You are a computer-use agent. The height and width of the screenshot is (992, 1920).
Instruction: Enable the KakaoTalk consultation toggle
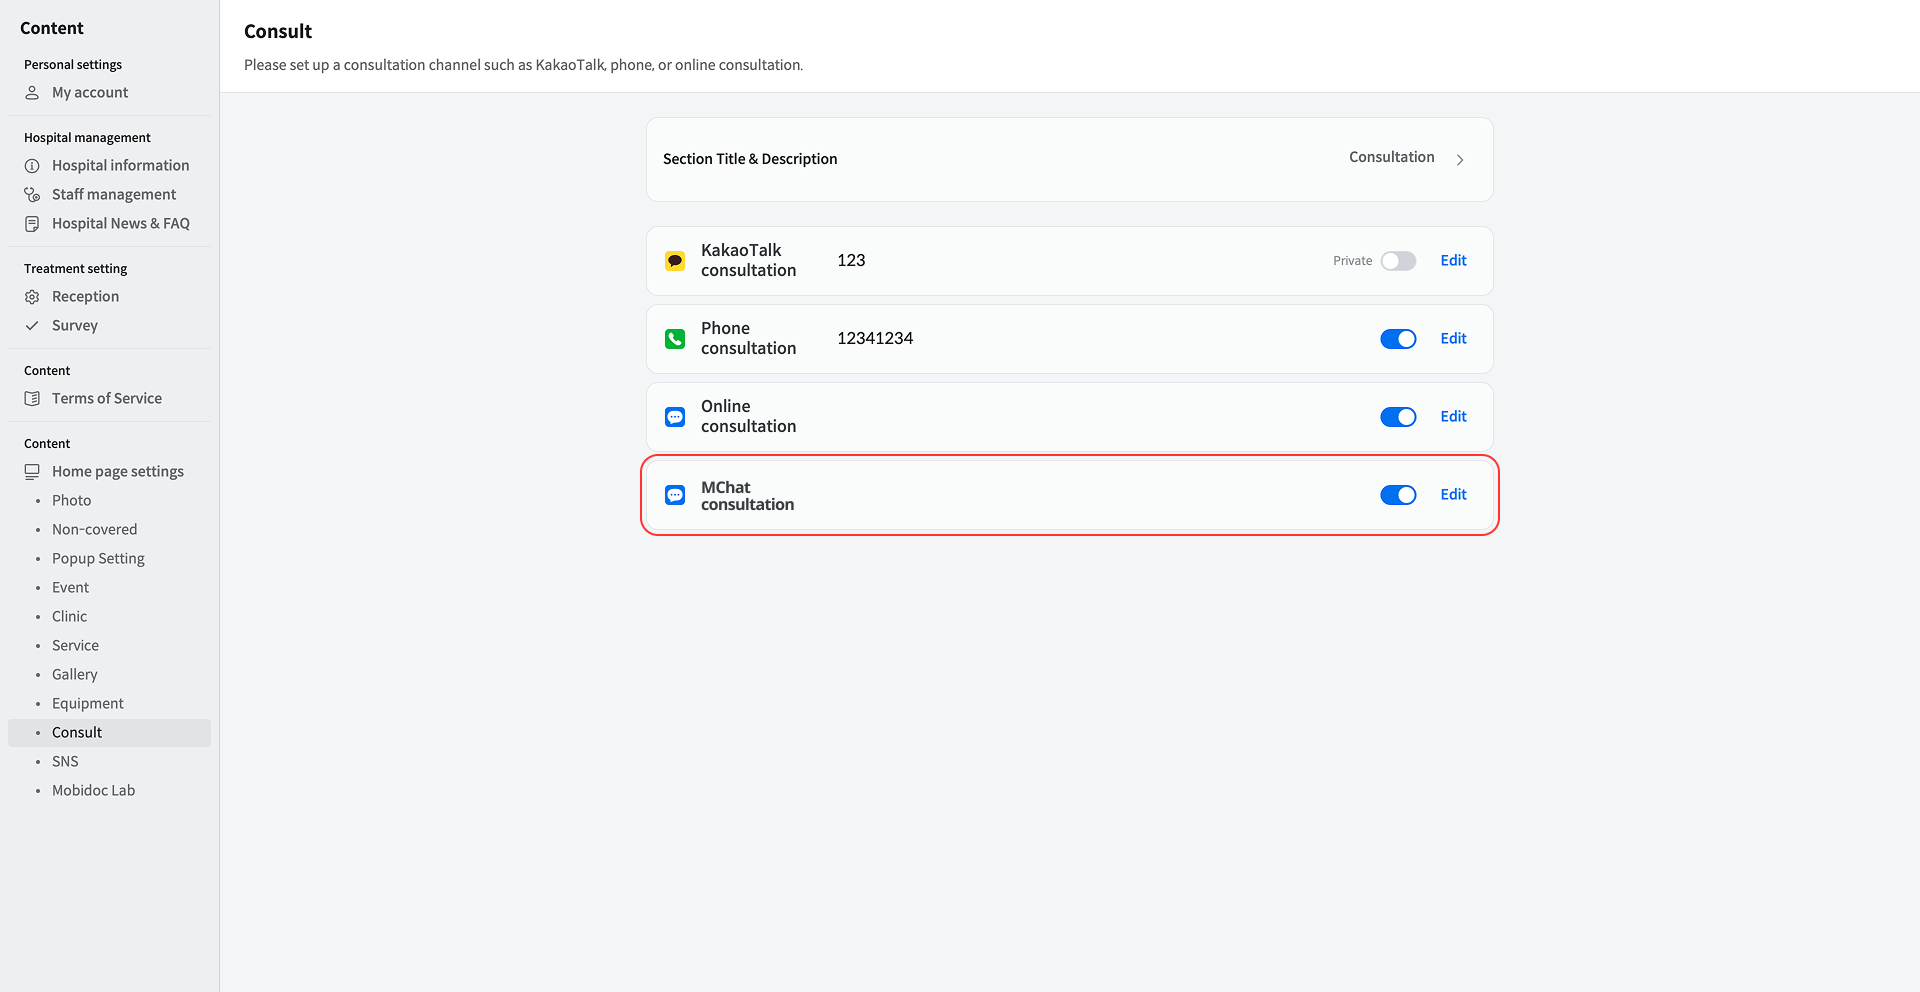tap(1398, 261)
